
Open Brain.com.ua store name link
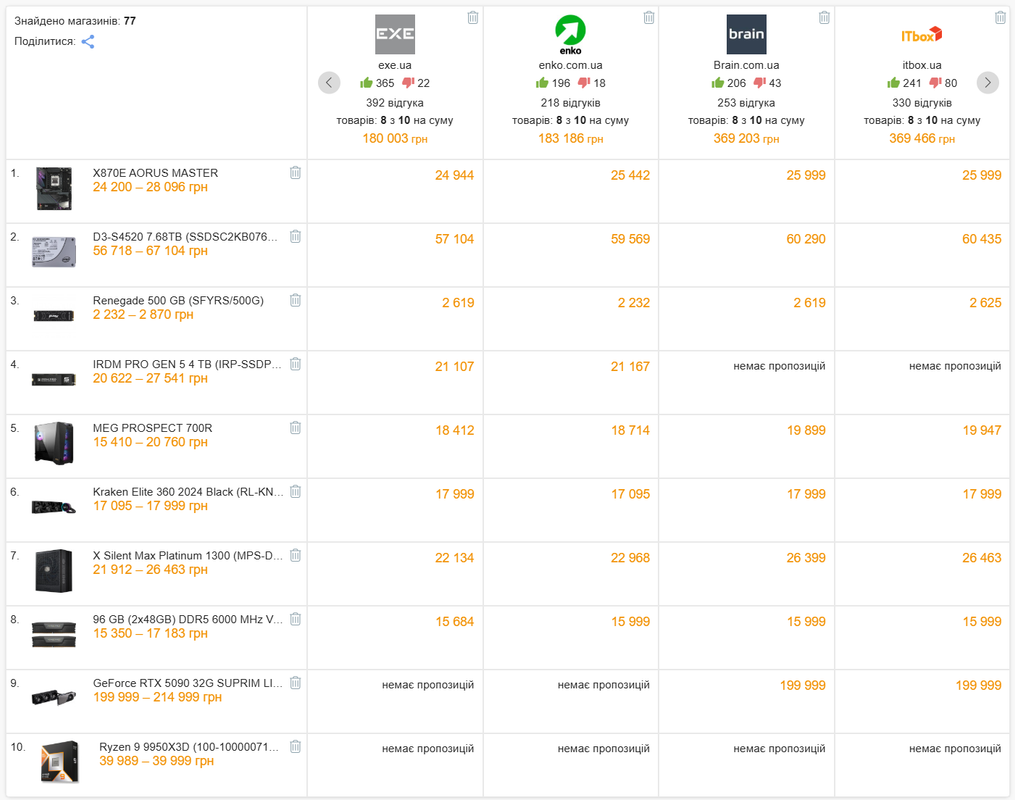746,65
